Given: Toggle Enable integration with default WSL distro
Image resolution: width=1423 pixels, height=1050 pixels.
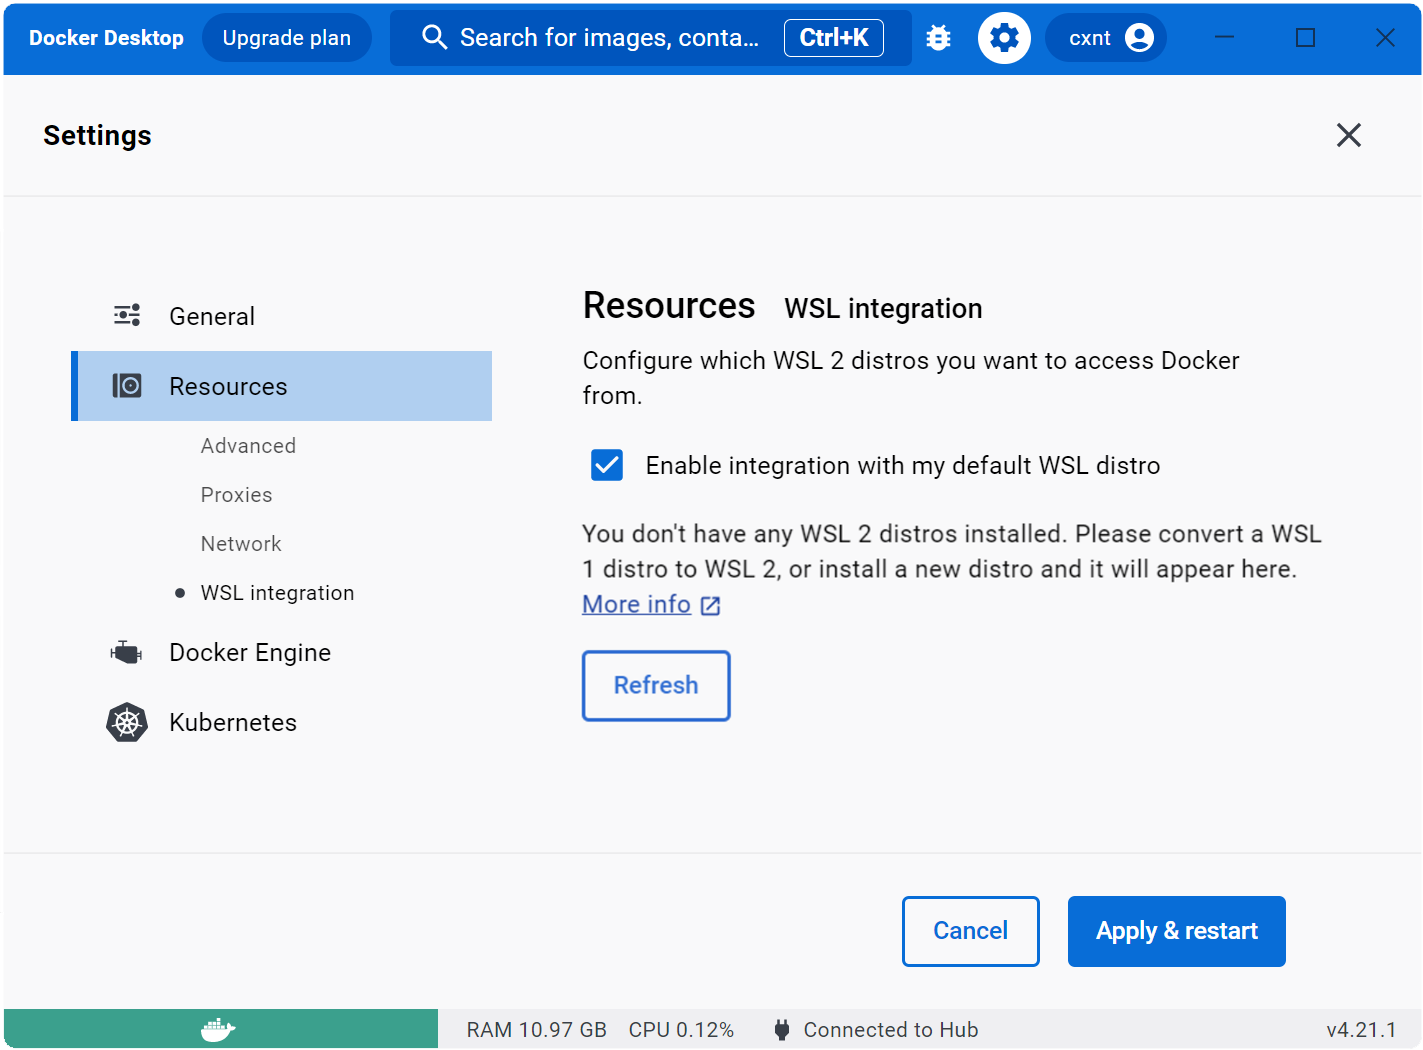Looking at the screenshot, I should 607,465.
